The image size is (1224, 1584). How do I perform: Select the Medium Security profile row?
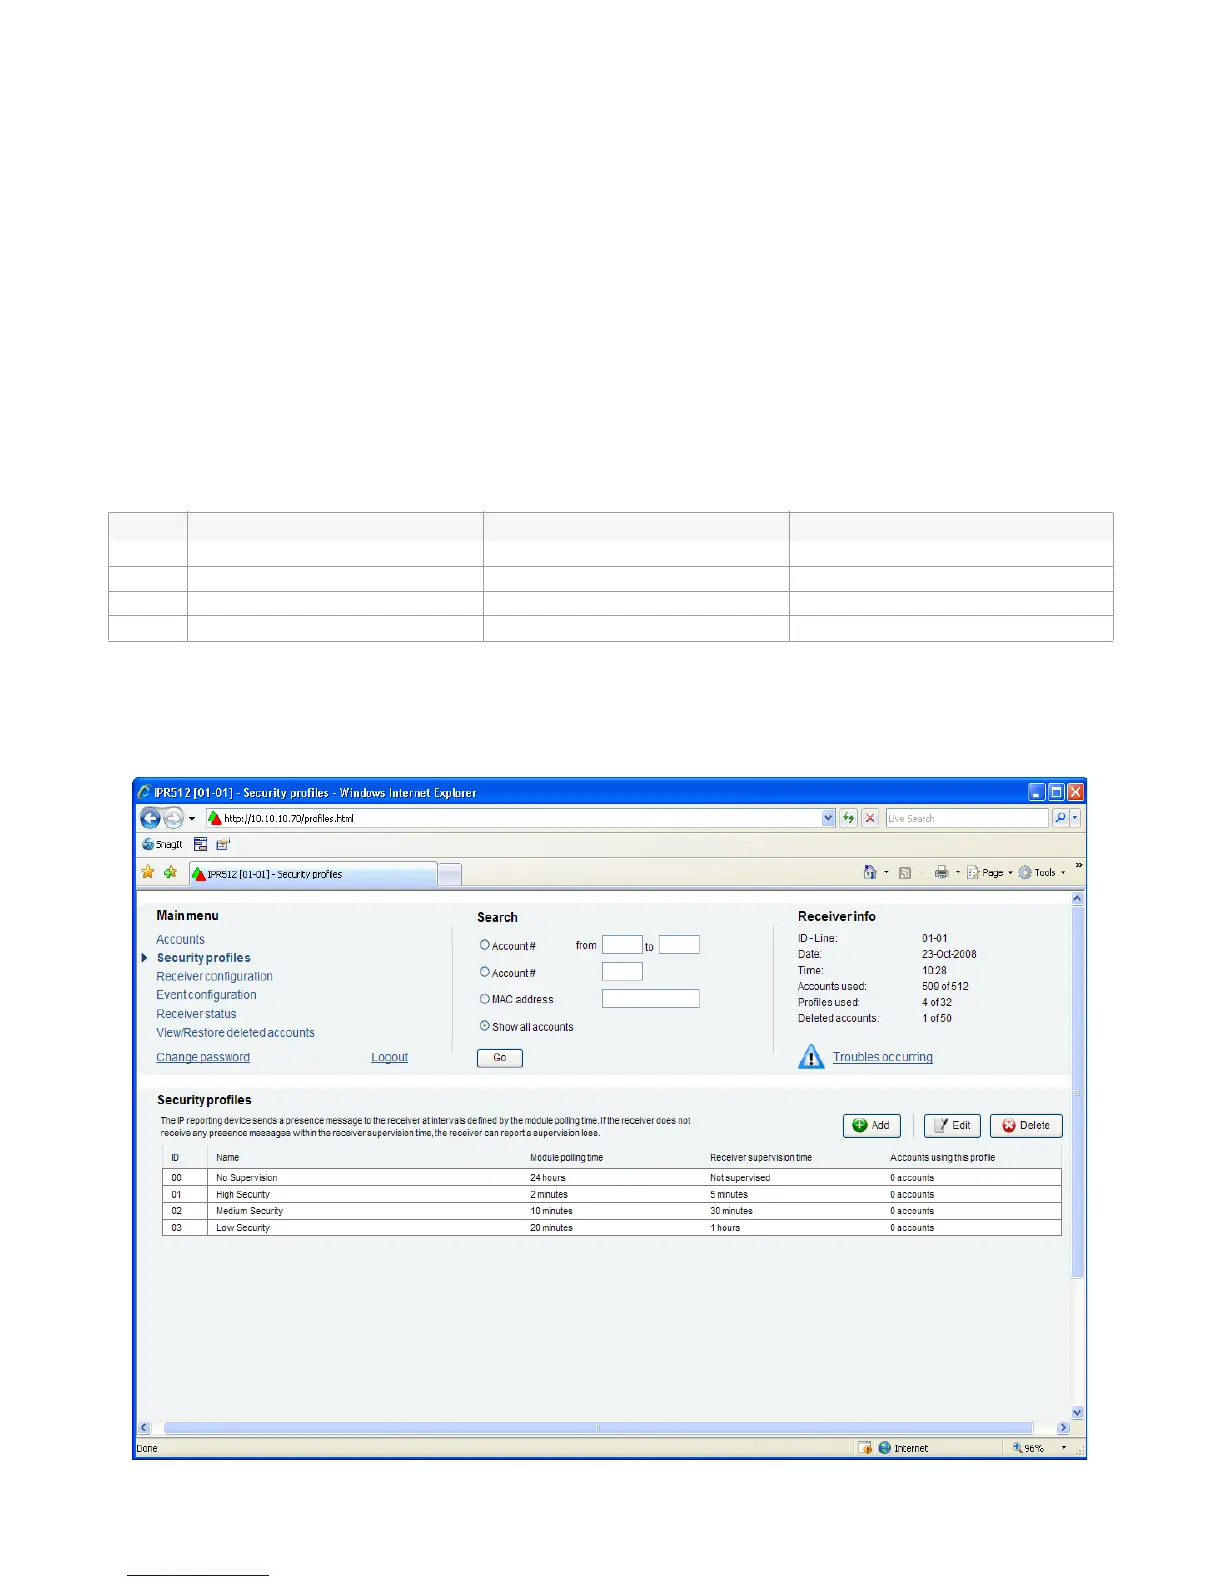pyautogui.click(x=612, y=1211)
